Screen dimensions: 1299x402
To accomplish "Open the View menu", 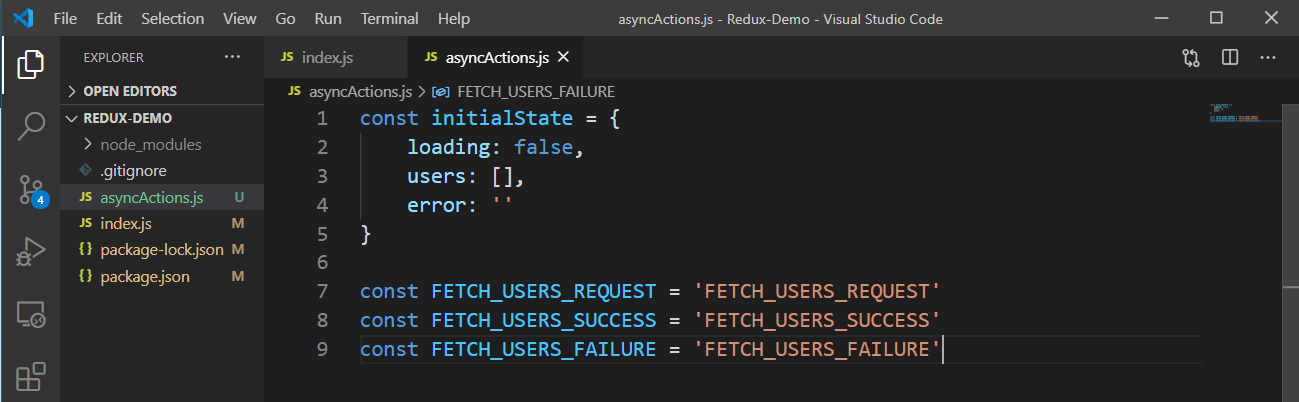I will (240, 19).
